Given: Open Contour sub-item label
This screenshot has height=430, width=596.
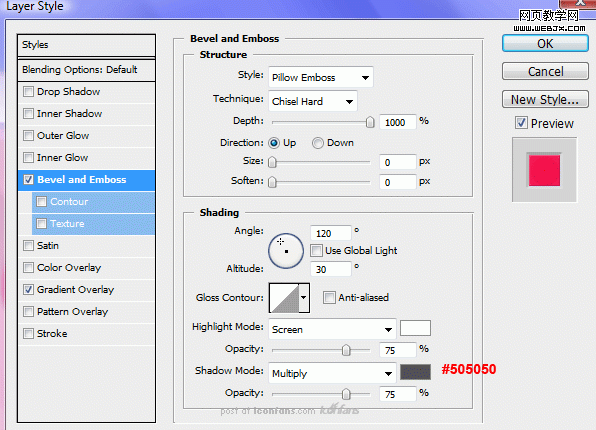Looking at the screenshot, I should [x=69, y=202].
